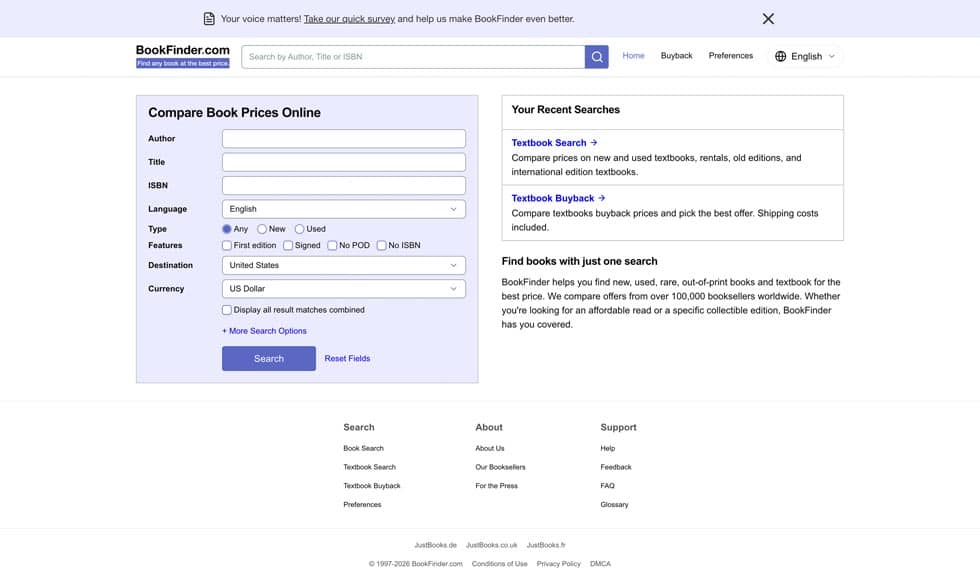Open For the Press footer link
Image resolution: width=980 pixels, height=570 pixels.
(496, 486)
